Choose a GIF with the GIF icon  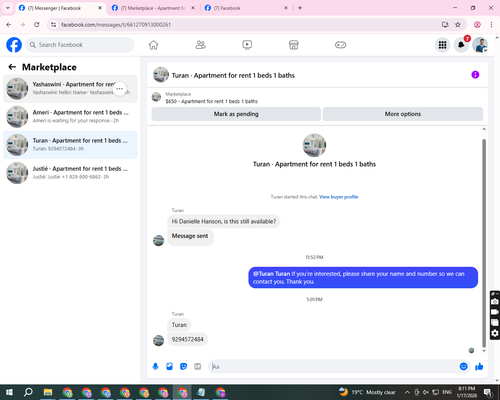197,367
